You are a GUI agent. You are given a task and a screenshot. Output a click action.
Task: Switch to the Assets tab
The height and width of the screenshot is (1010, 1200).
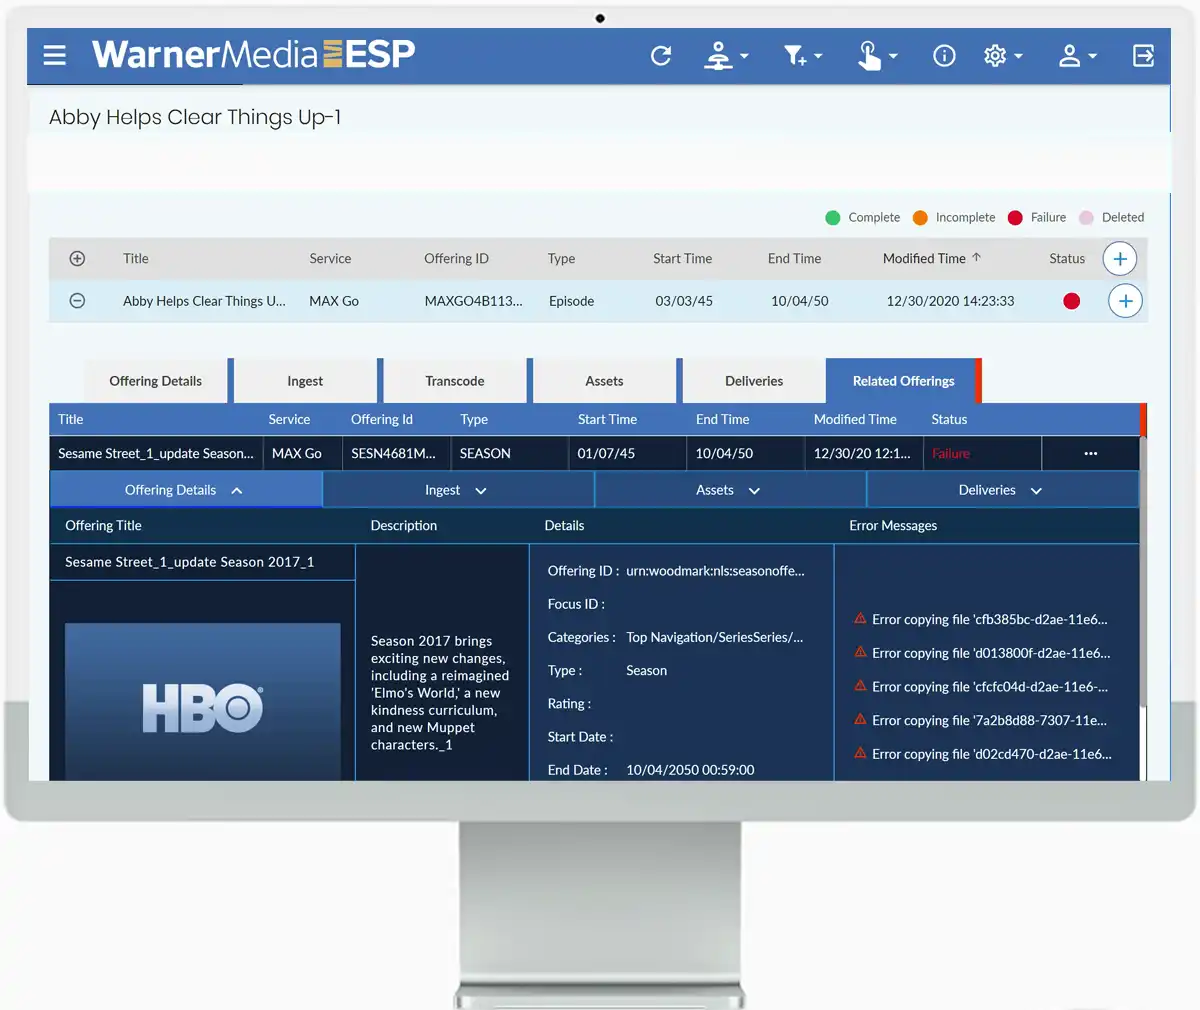coord(604,381)
